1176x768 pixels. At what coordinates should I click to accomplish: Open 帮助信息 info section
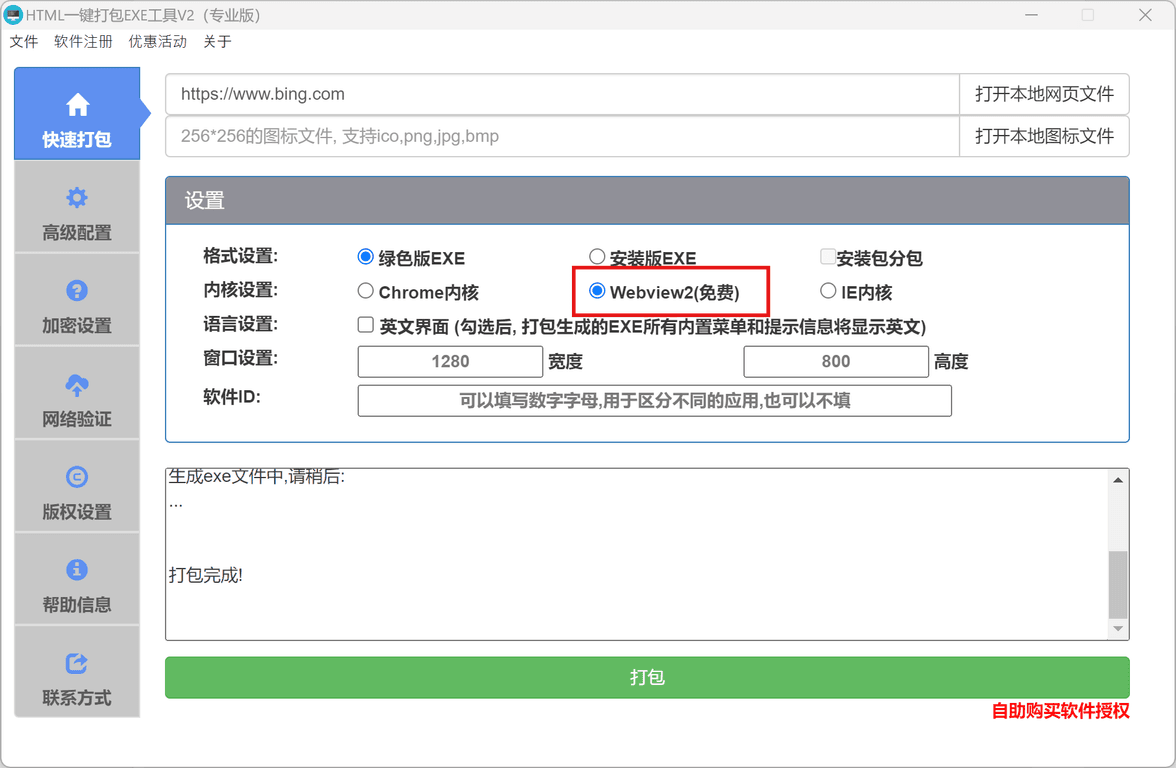(77, 584)
